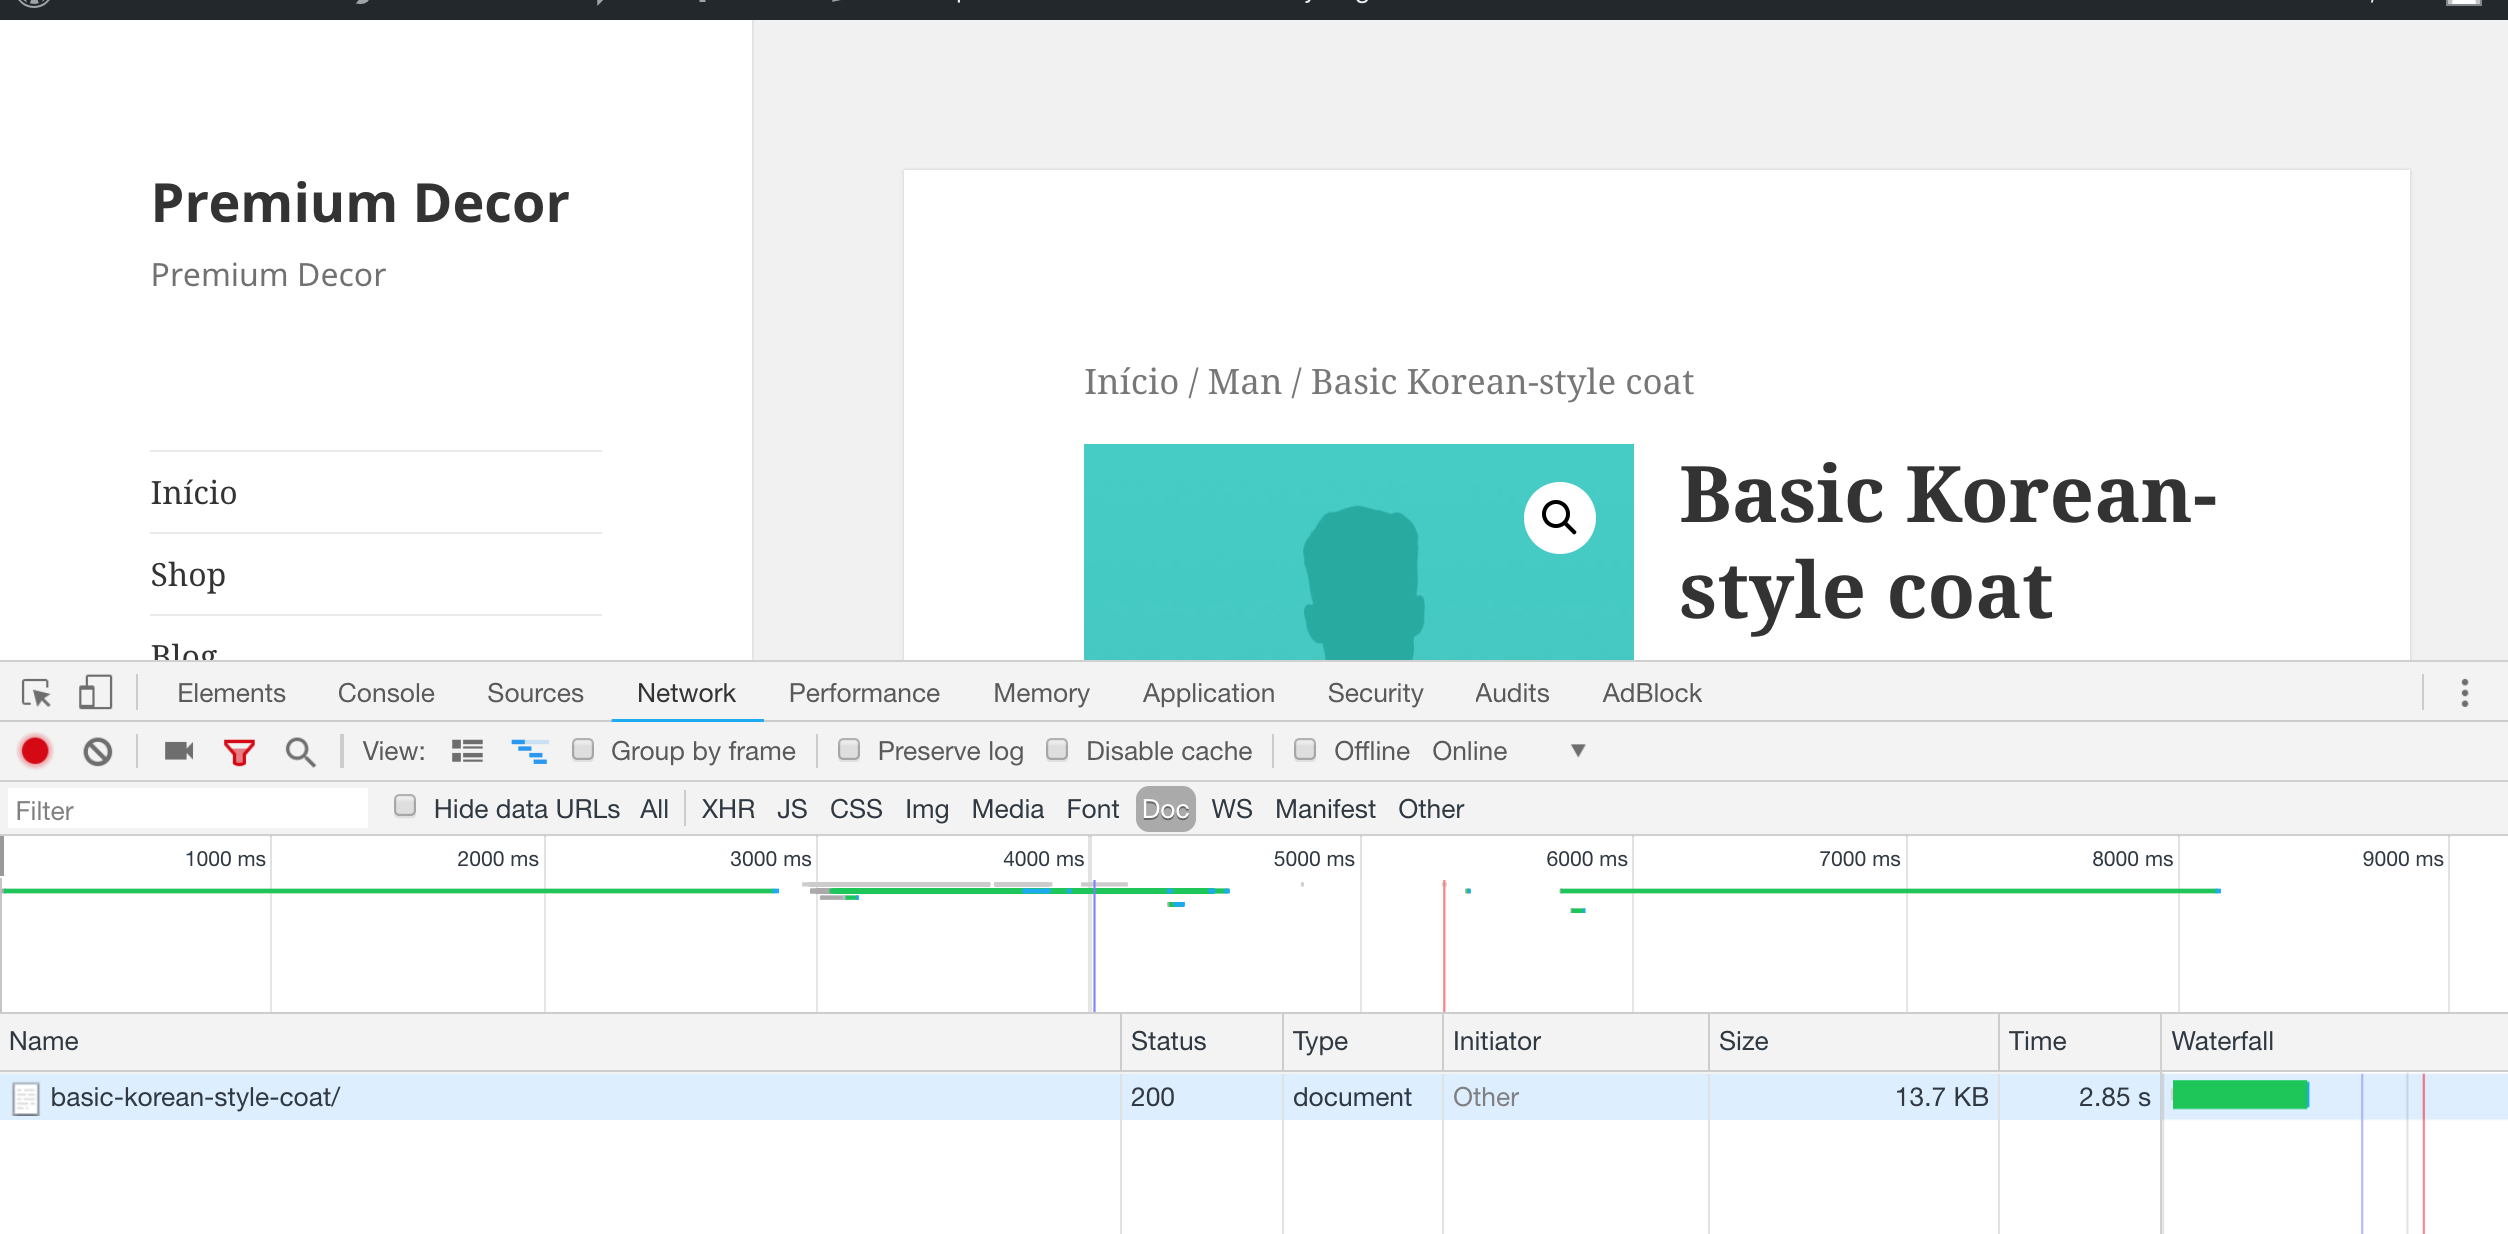Toggle the red filter funnel icon

click(x=239, y=752)
